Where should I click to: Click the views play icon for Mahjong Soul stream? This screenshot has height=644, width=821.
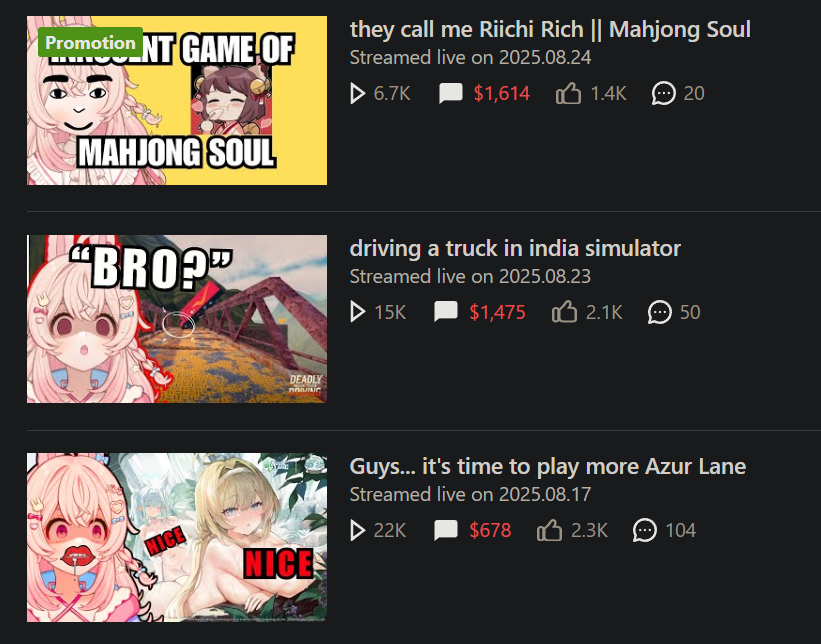(357, 94)
